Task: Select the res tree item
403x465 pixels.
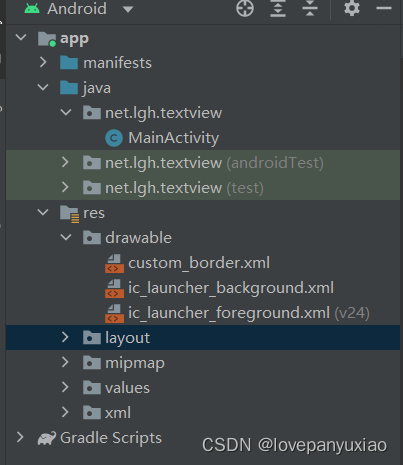Action: coord(94,213)
